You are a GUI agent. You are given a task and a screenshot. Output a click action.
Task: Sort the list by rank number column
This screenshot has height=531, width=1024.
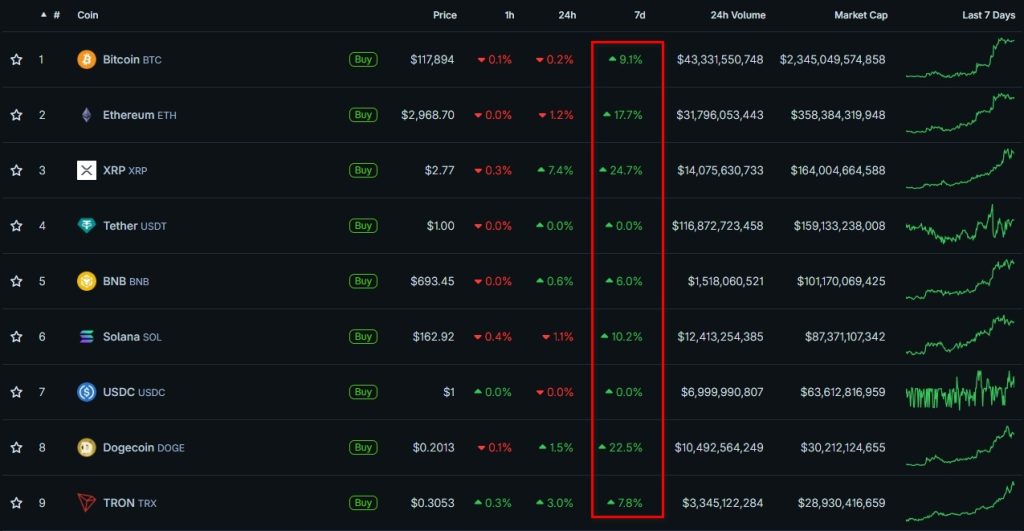[55, 16]
